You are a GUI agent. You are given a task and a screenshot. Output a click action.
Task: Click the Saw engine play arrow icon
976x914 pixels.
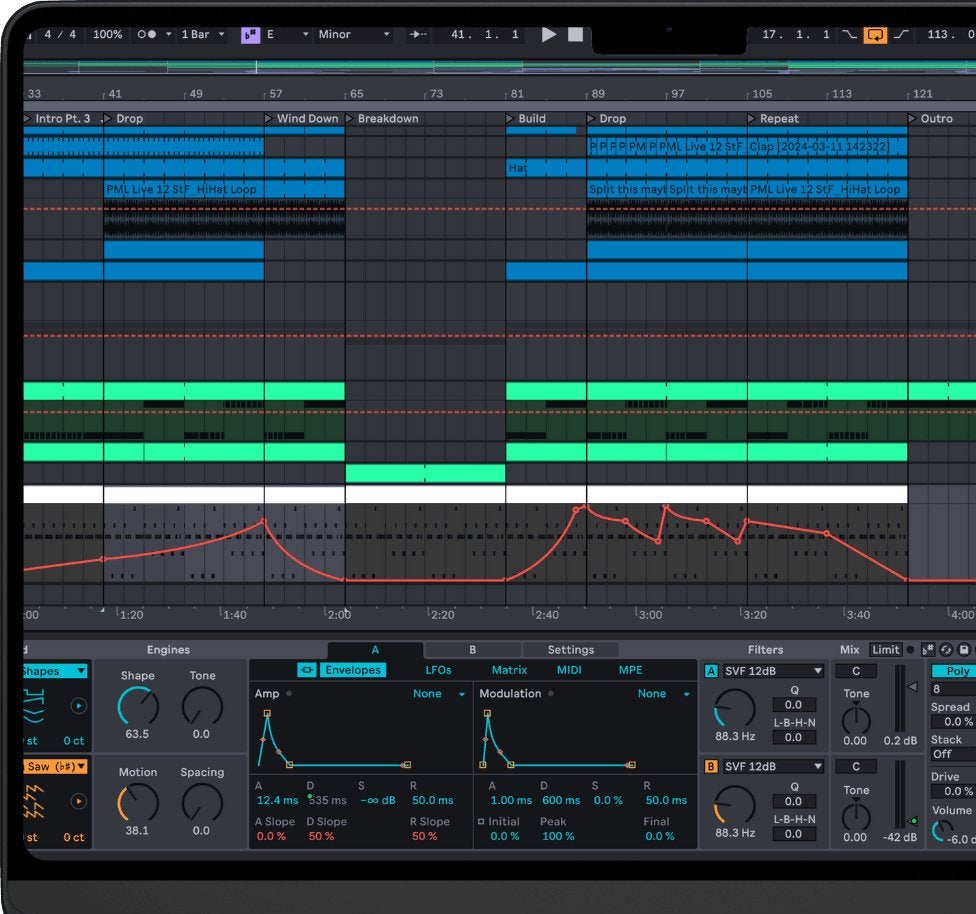tap(78, 801)
